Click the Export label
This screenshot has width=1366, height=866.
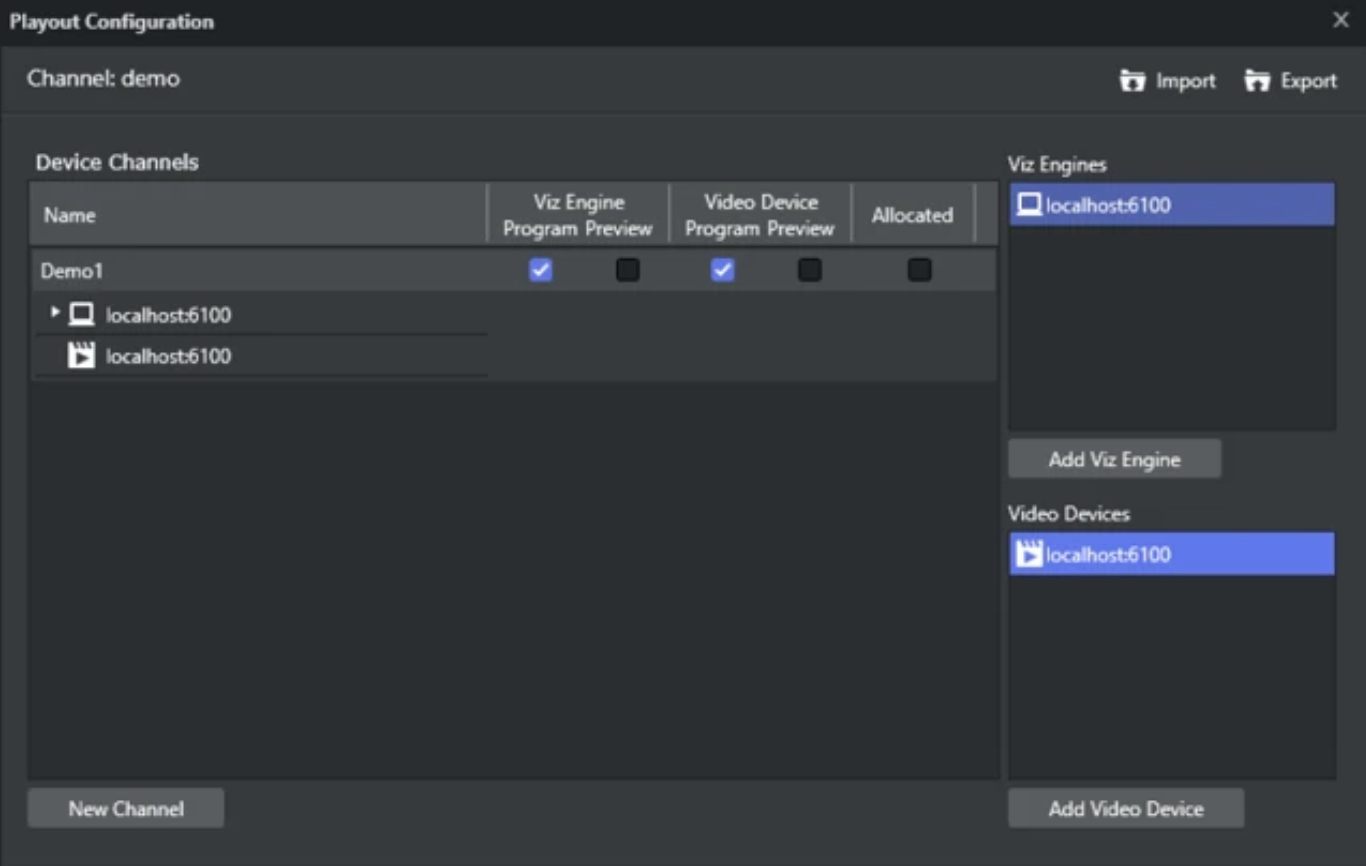[x=1309, y=81]
